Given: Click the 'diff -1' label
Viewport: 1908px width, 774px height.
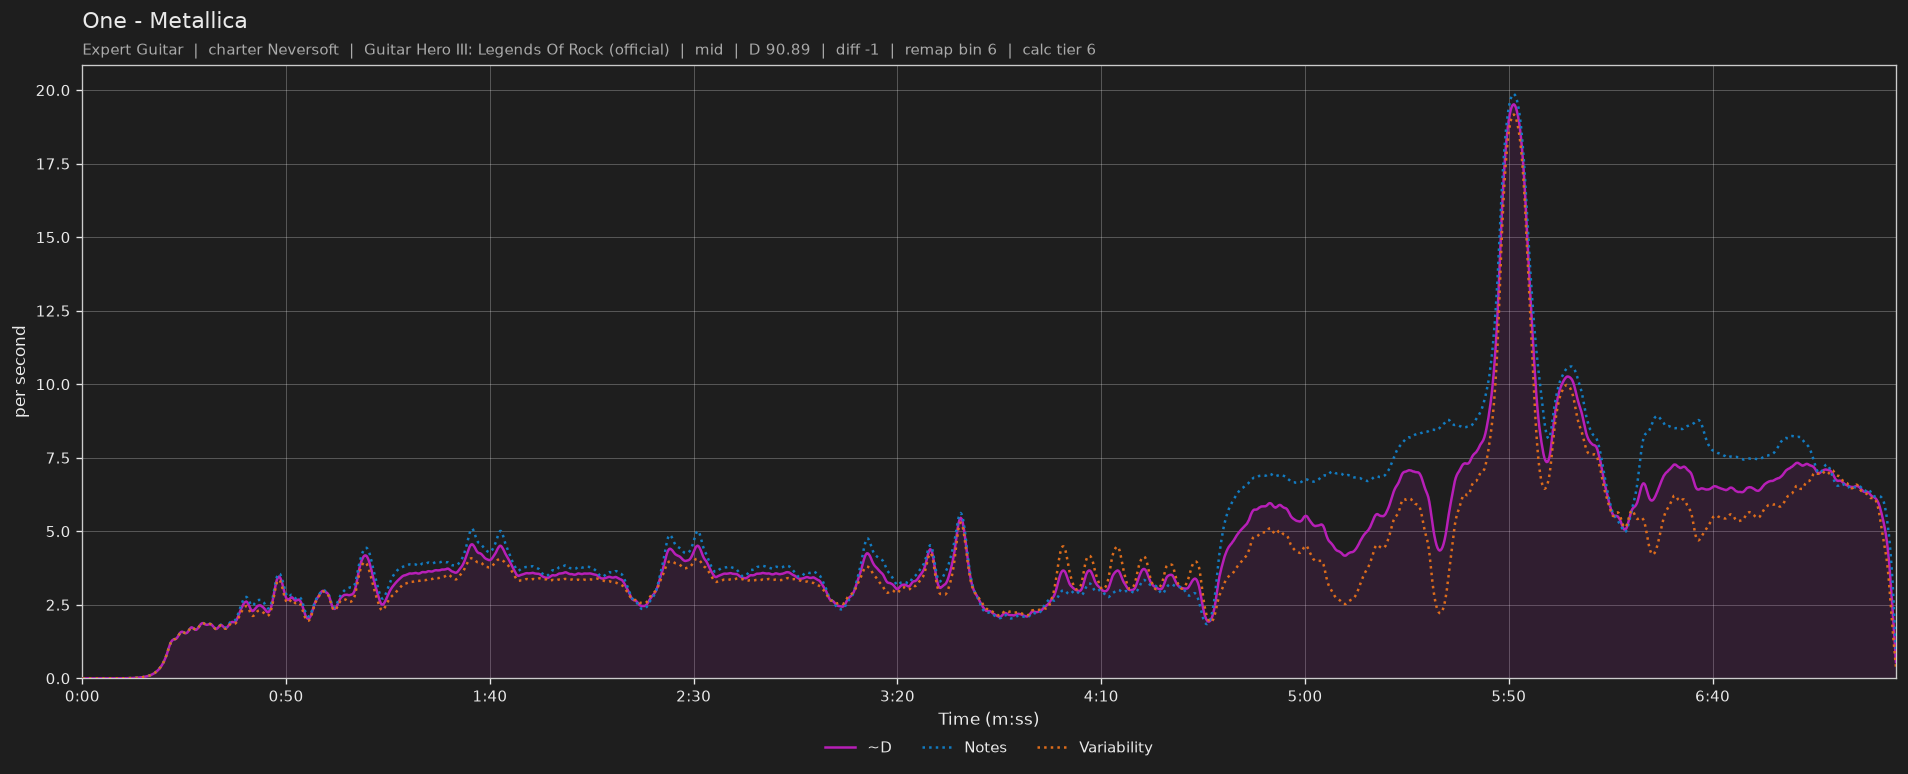Looking at the screenshot, I should point(857,50).
